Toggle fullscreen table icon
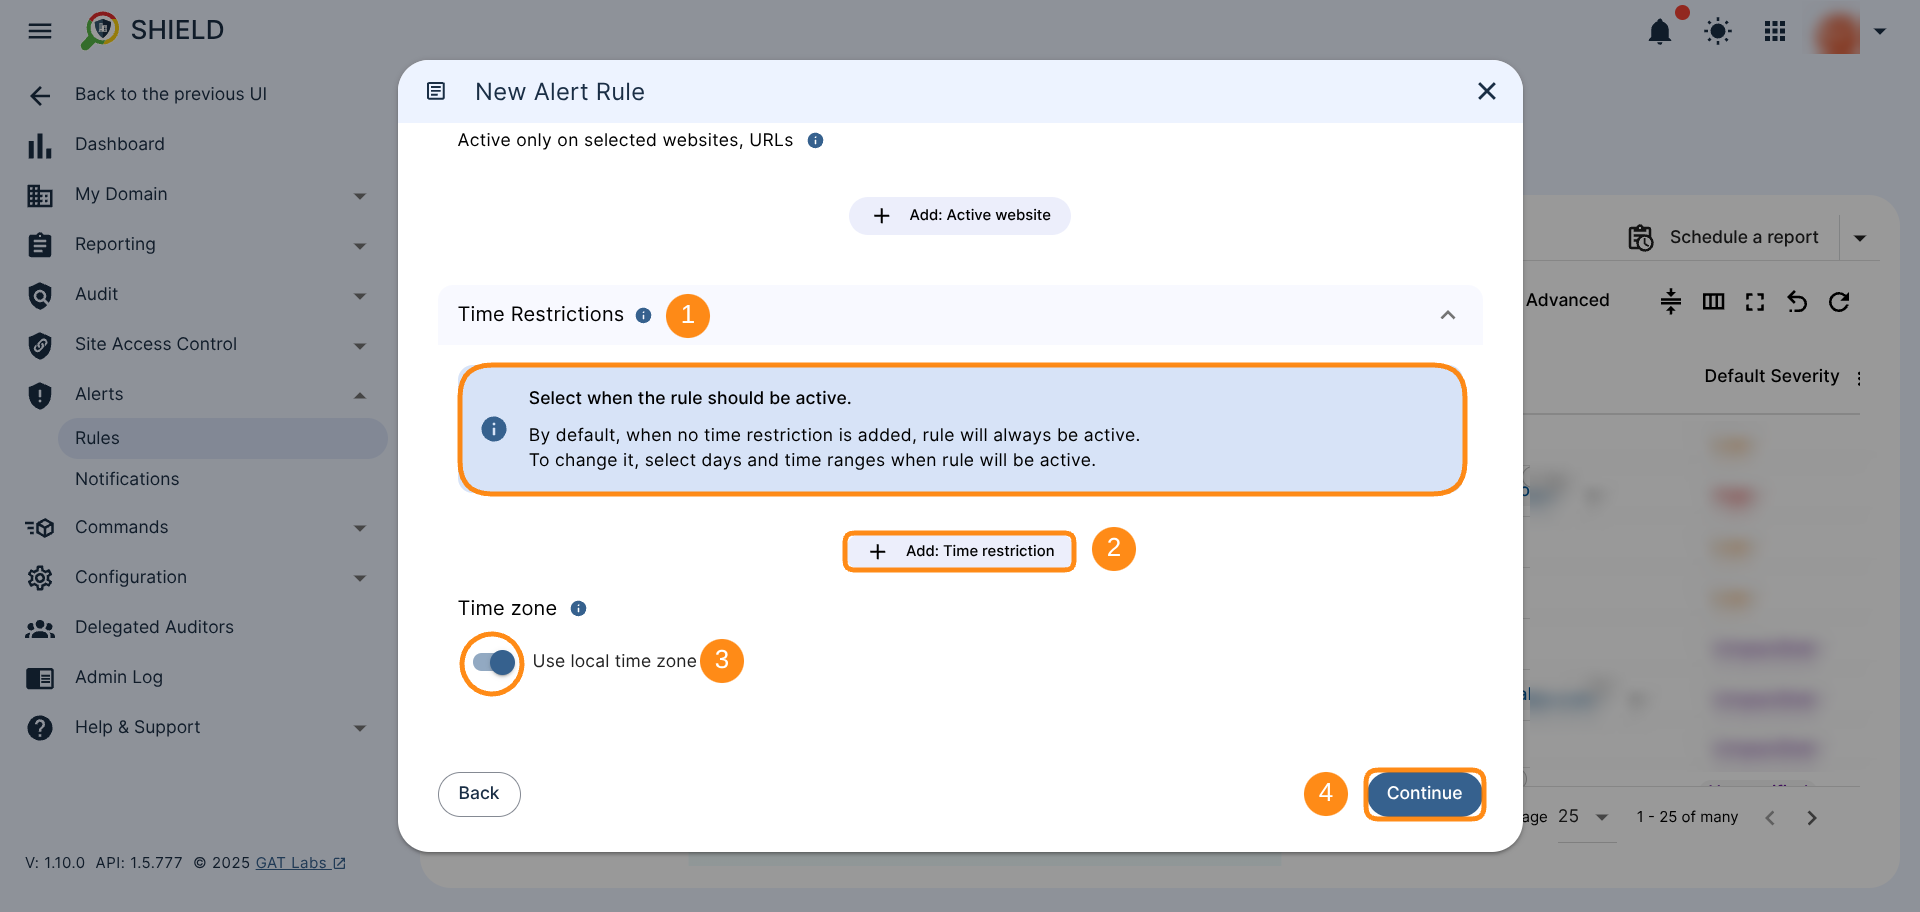This screenshot has width=1920, height=912. (1755, 302)
